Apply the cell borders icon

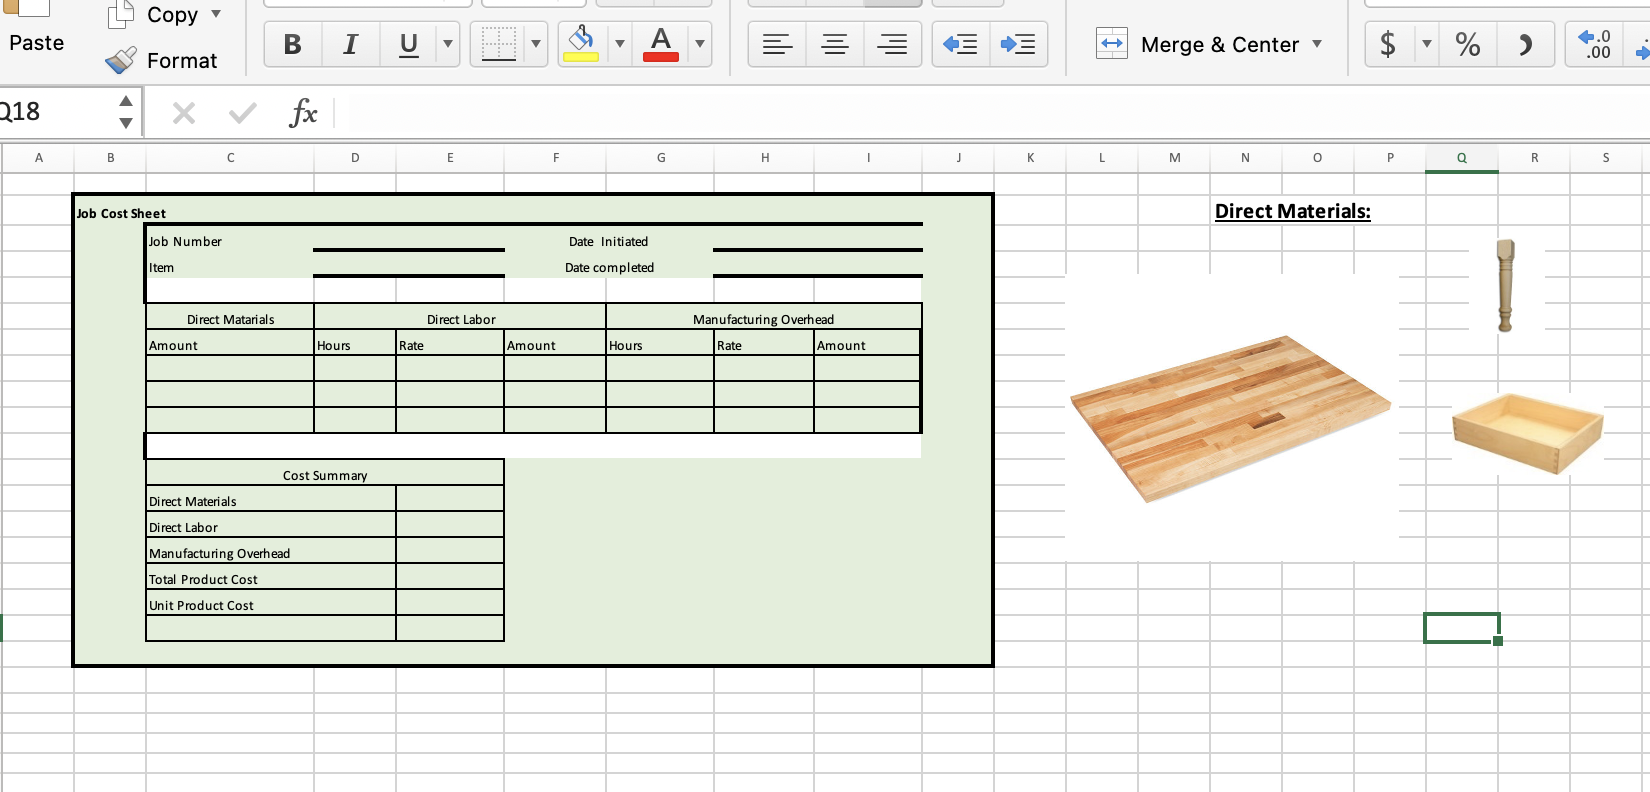(499, 44)
